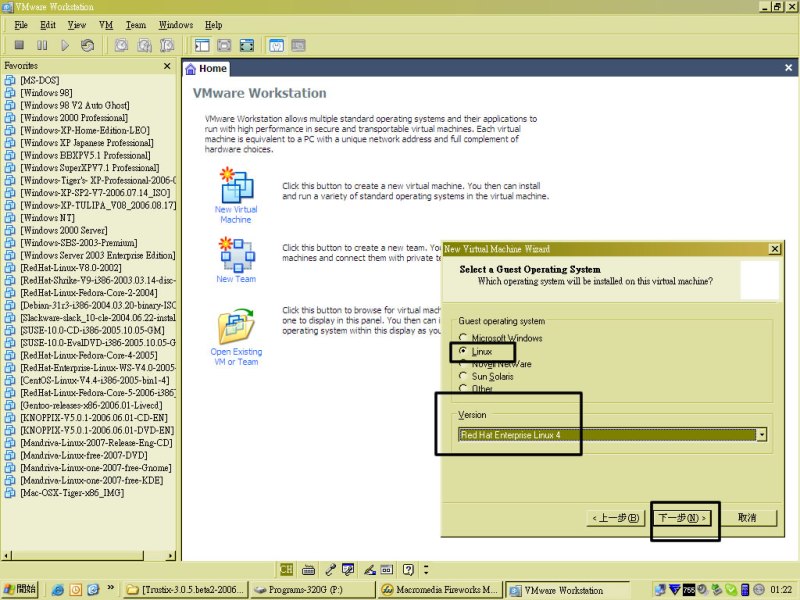Select [Gentoo-releases-x86-2006.01-Livecd] in Favorites
This screenshot has width=800, height=600.
point(91,406)
